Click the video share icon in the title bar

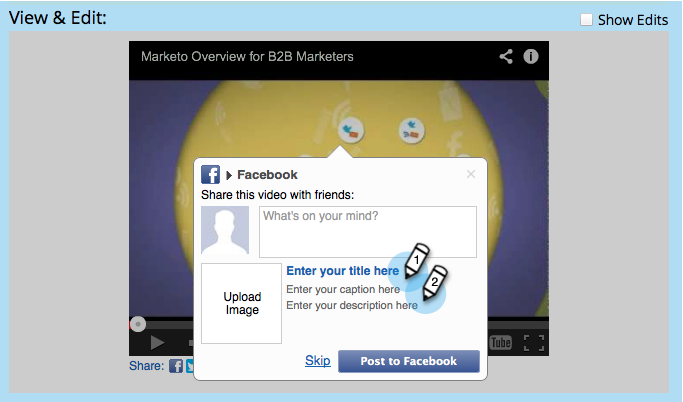point(506,57)
